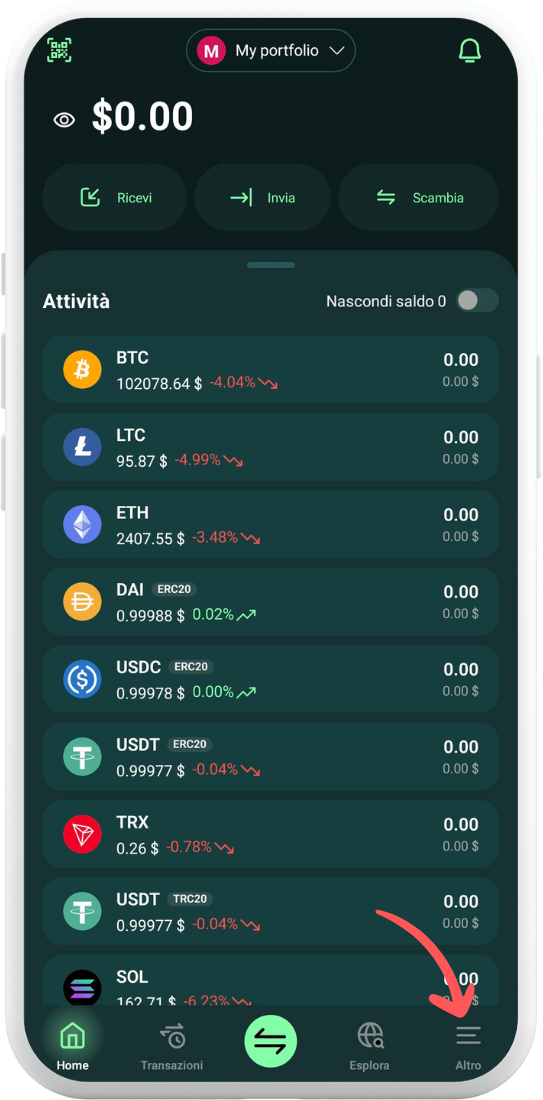Tap the Invia button

[262, 198]
